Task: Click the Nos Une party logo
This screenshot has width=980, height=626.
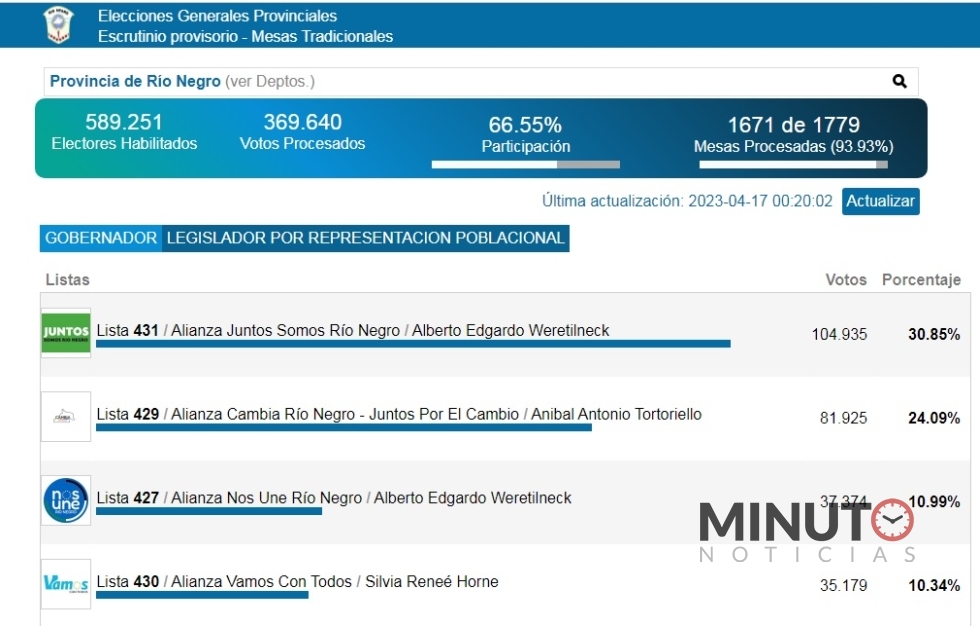Action: tap(66, 500)
